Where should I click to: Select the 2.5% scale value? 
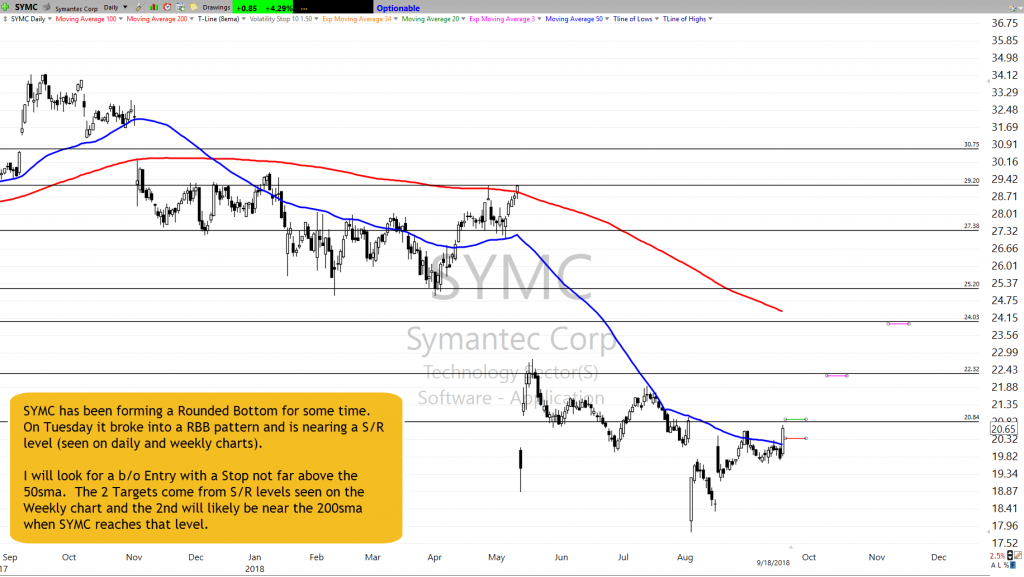tap(997, 556)
